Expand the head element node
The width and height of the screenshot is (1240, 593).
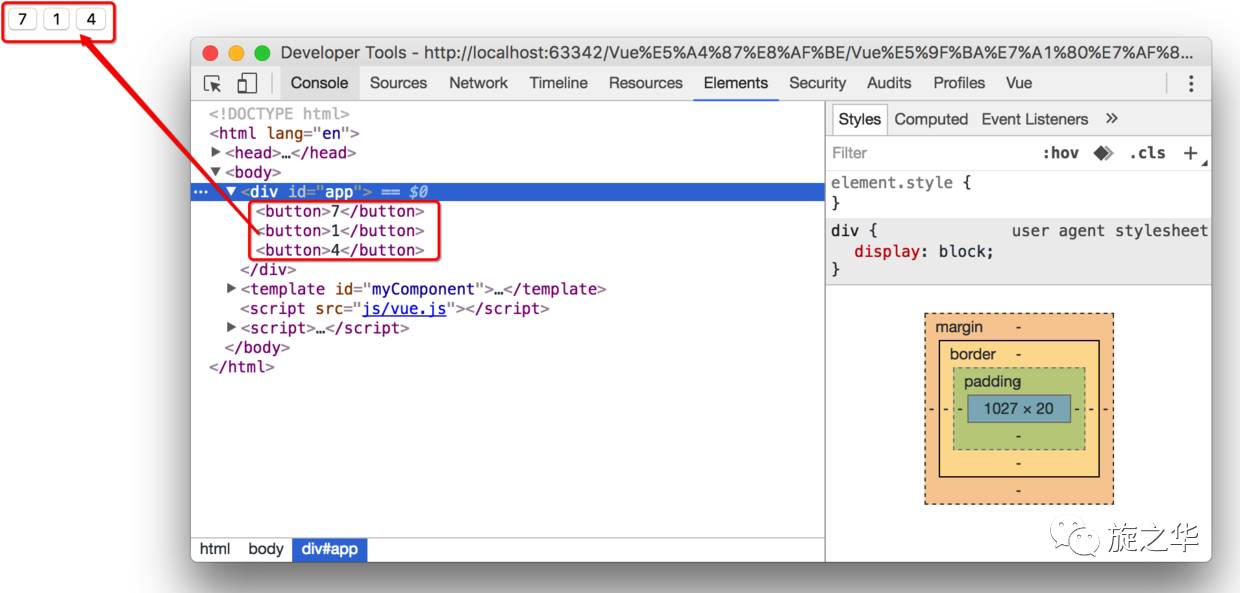(x=216, y=152)
